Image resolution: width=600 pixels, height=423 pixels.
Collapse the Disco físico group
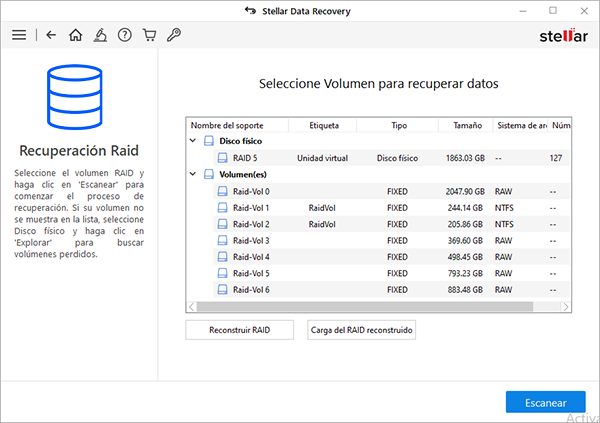click(x=195, y=142)
